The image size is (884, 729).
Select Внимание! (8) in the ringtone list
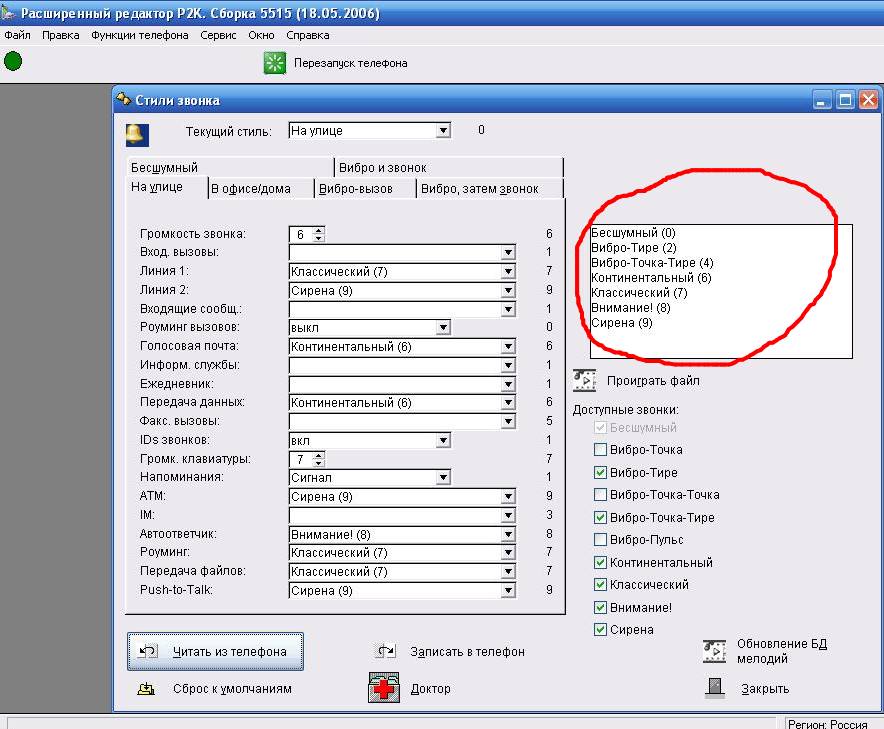point(631,307)
